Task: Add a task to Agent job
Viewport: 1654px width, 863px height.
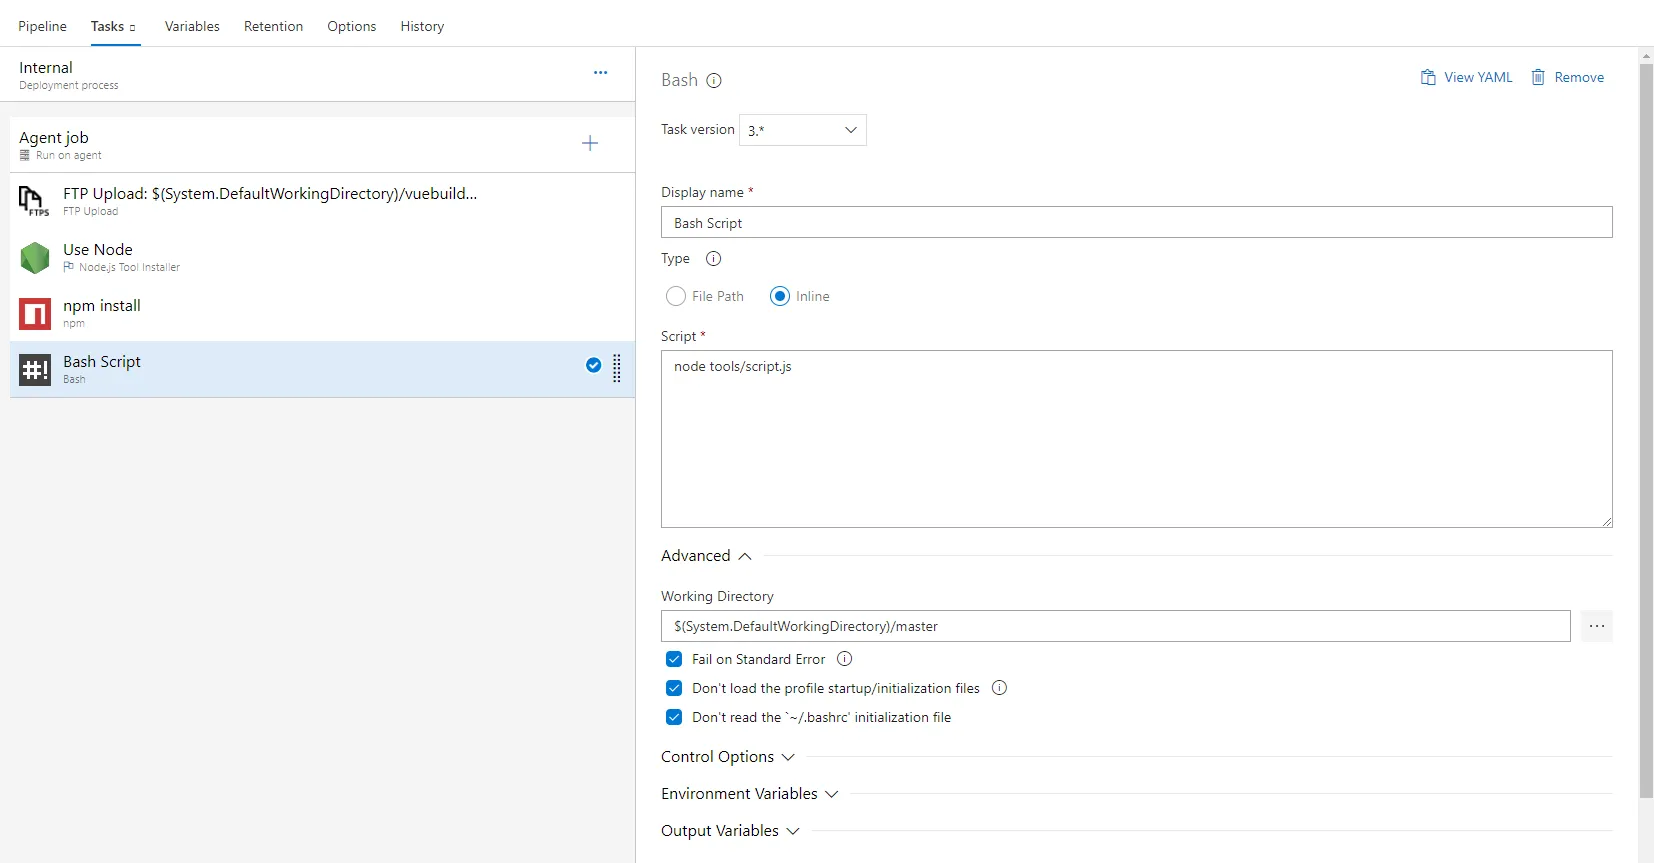Action: (590, 144)
